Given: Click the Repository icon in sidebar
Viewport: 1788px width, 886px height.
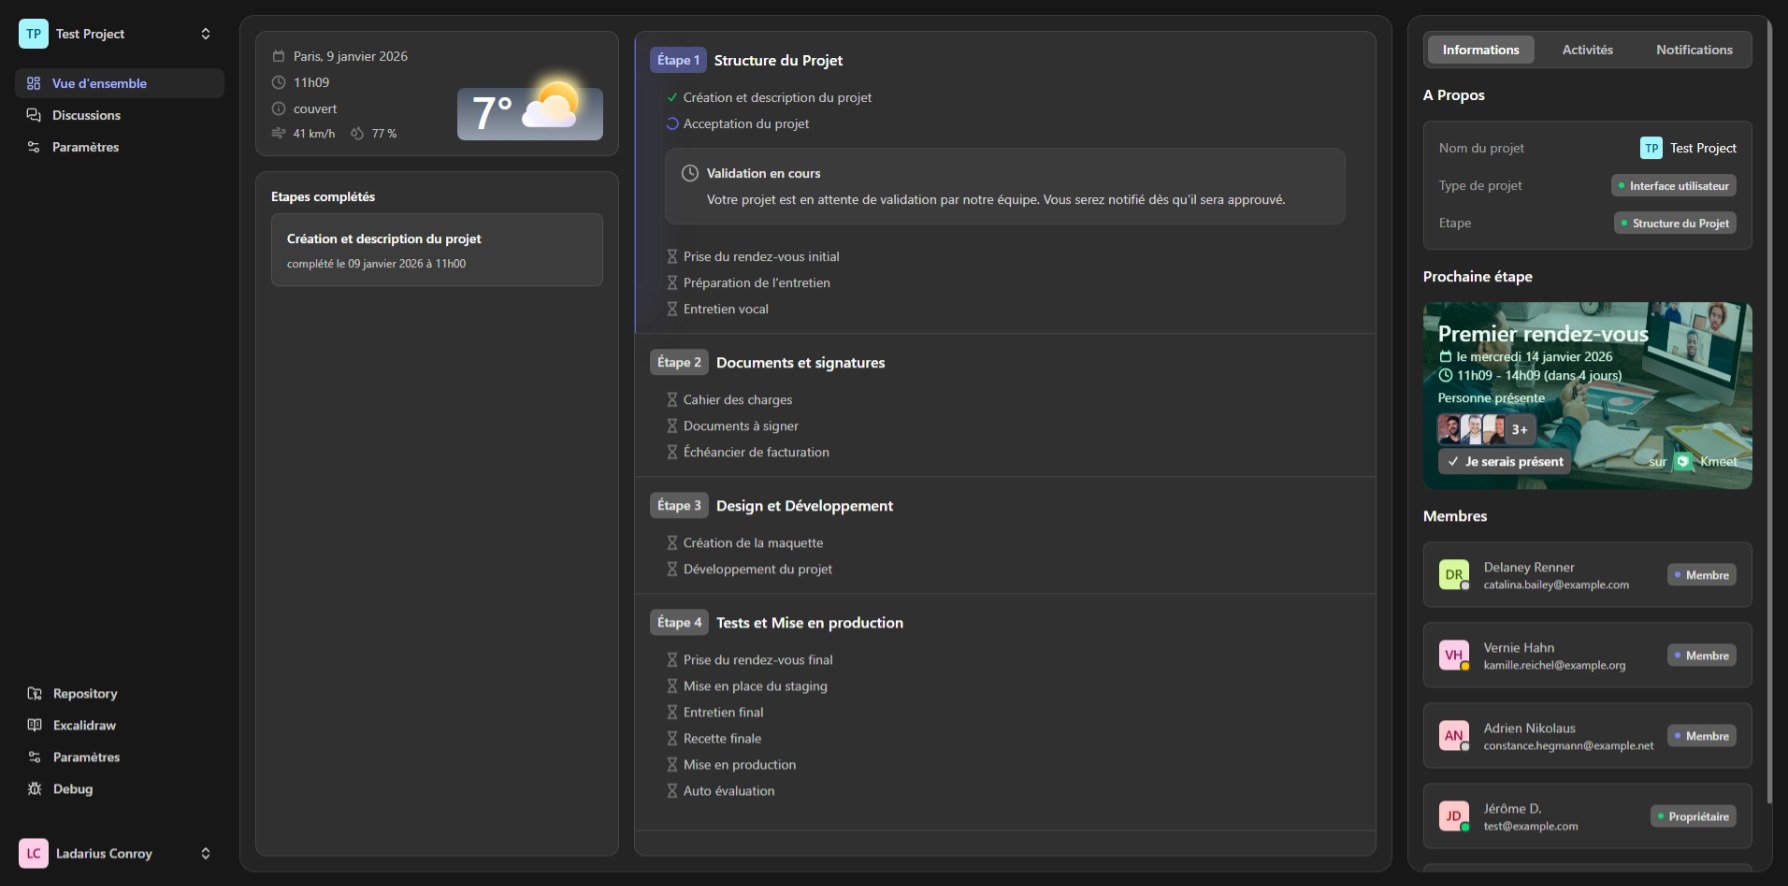Looking at the screenshot, I should (34, 694).
